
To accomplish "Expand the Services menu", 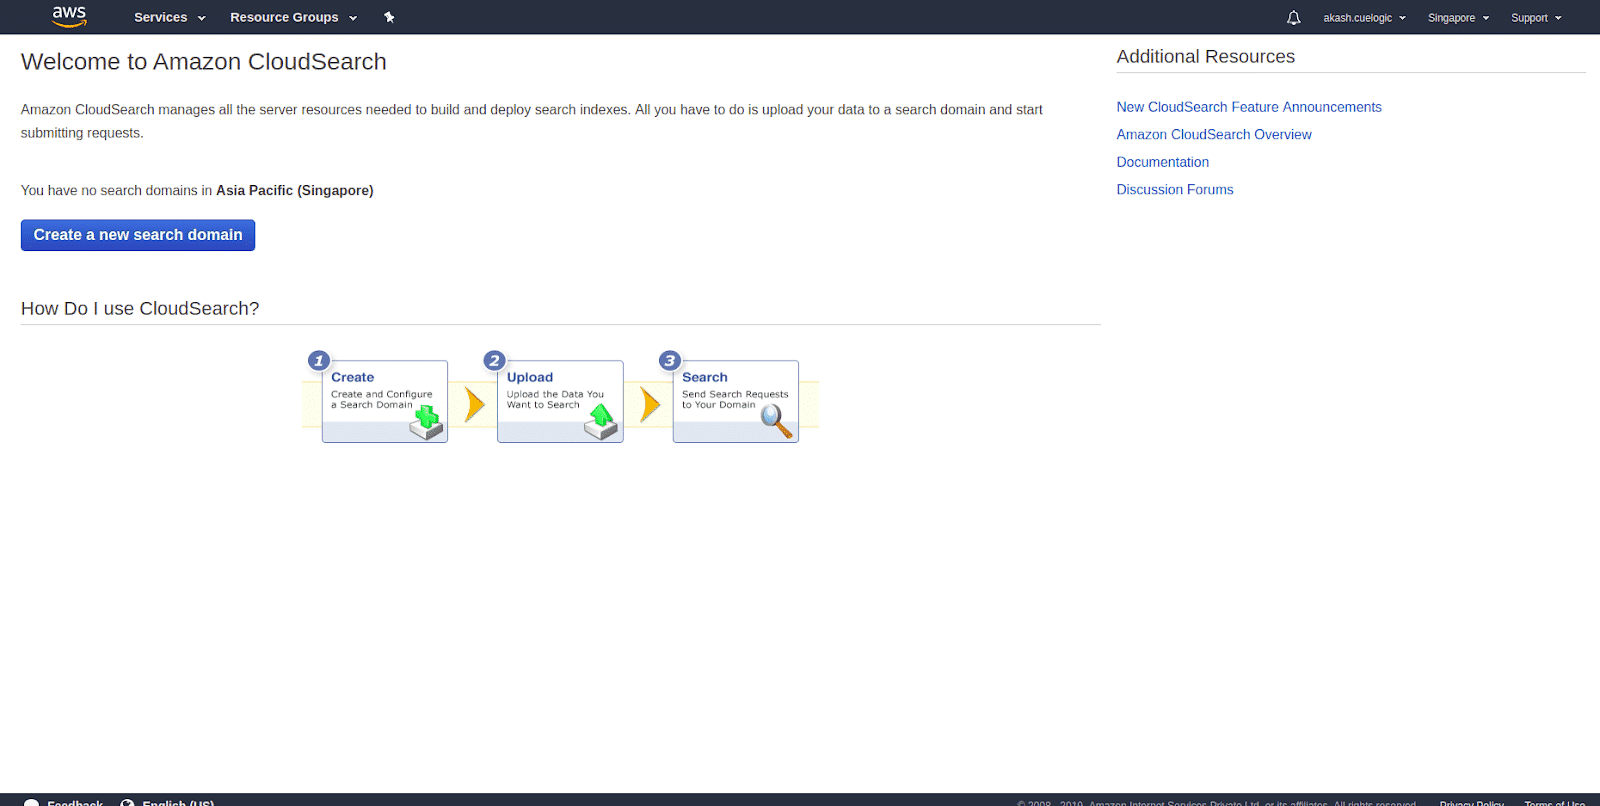I will tap(169, 18).
